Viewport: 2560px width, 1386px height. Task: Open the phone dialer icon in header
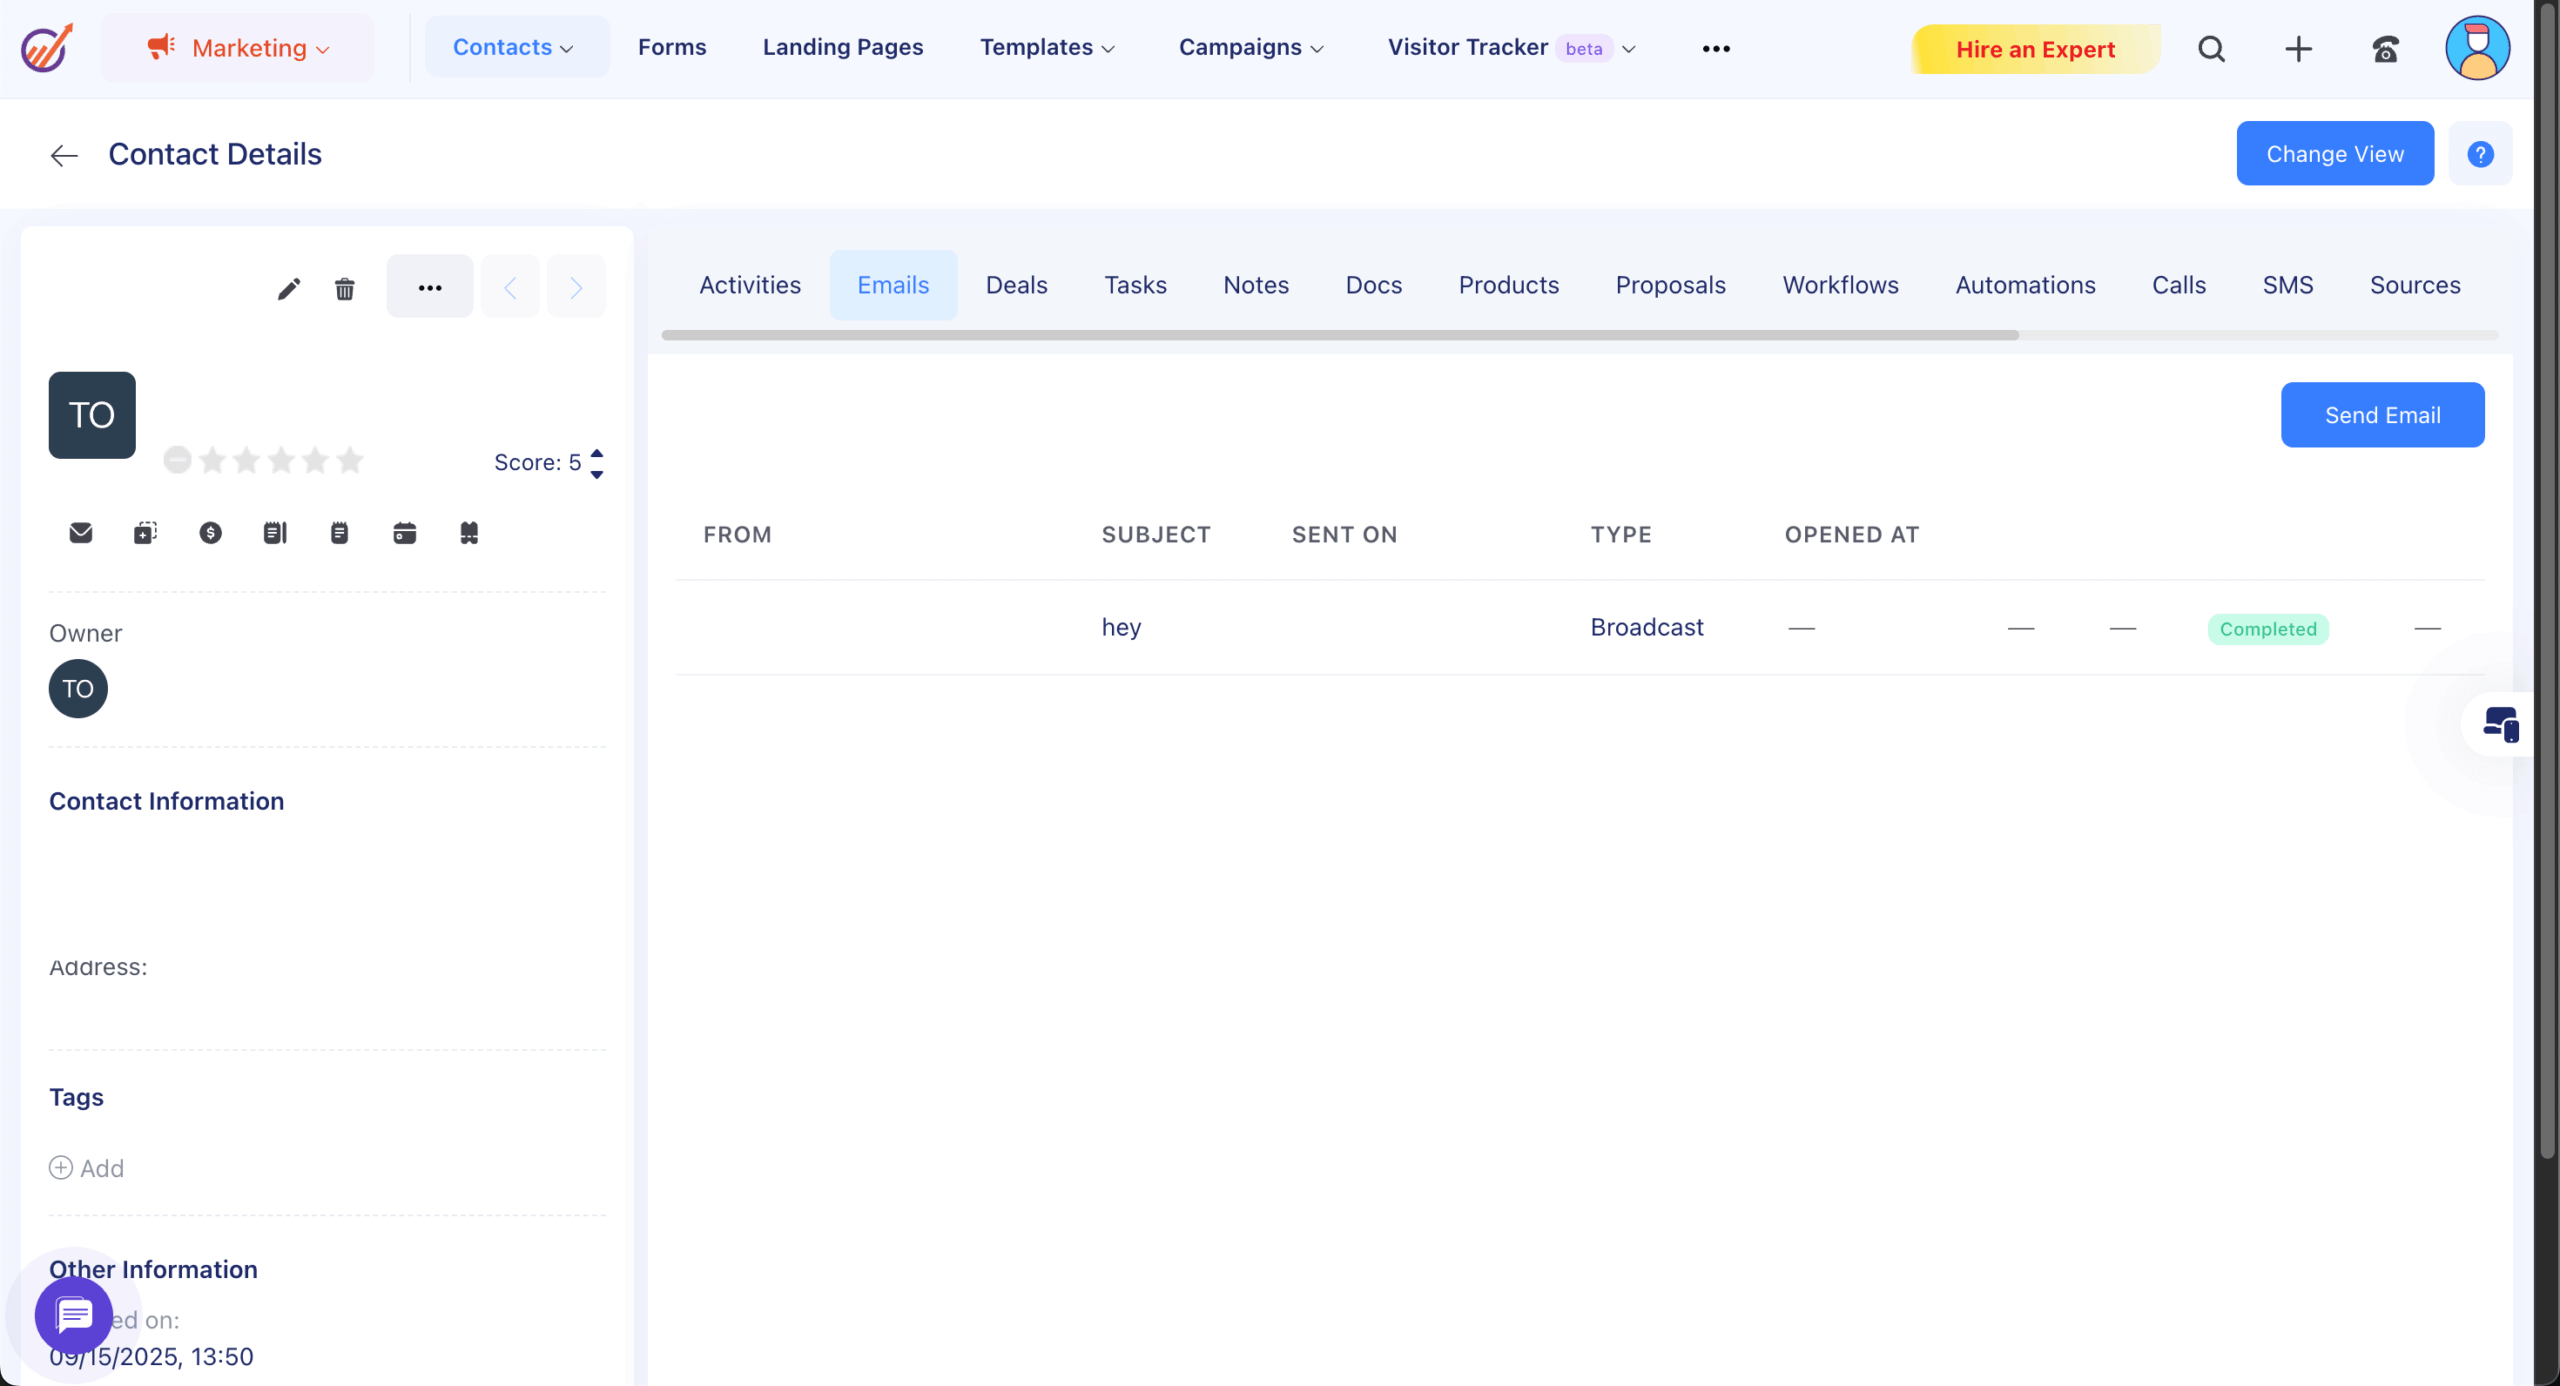pyautogui.click(x=2385, y=49)
